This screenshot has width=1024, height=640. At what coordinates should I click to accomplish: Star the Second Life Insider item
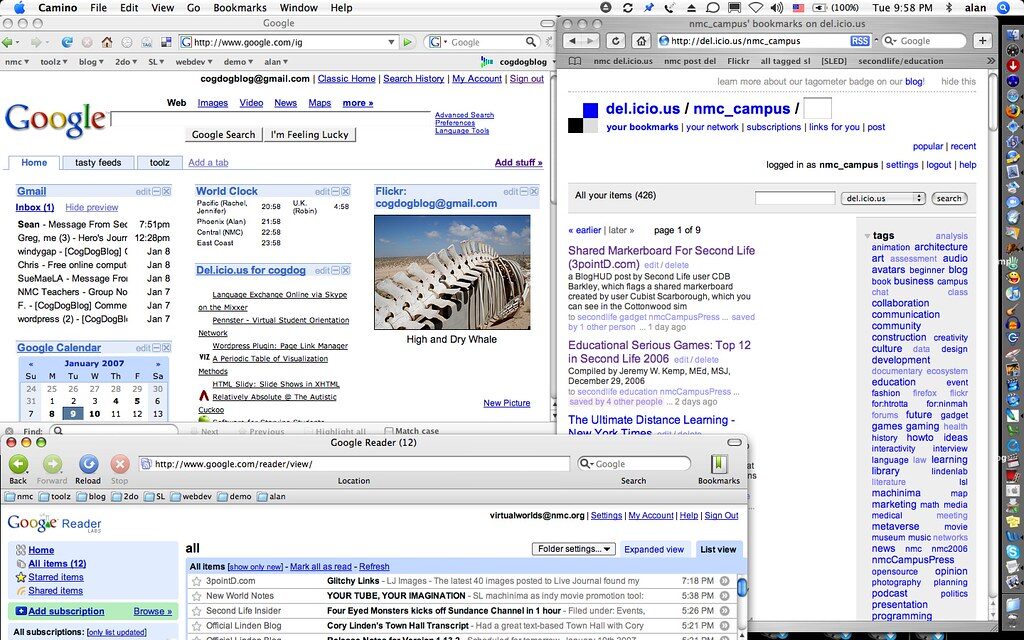(196, 611)
